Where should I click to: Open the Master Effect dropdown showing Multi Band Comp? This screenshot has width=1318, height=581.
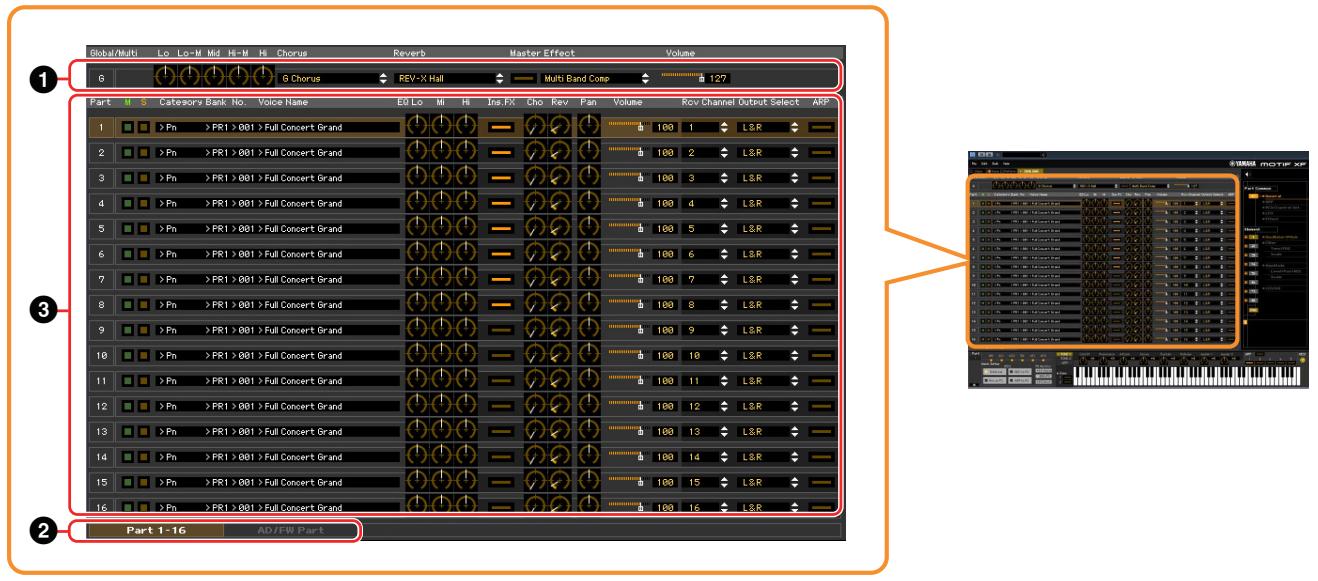click(597, 77)
